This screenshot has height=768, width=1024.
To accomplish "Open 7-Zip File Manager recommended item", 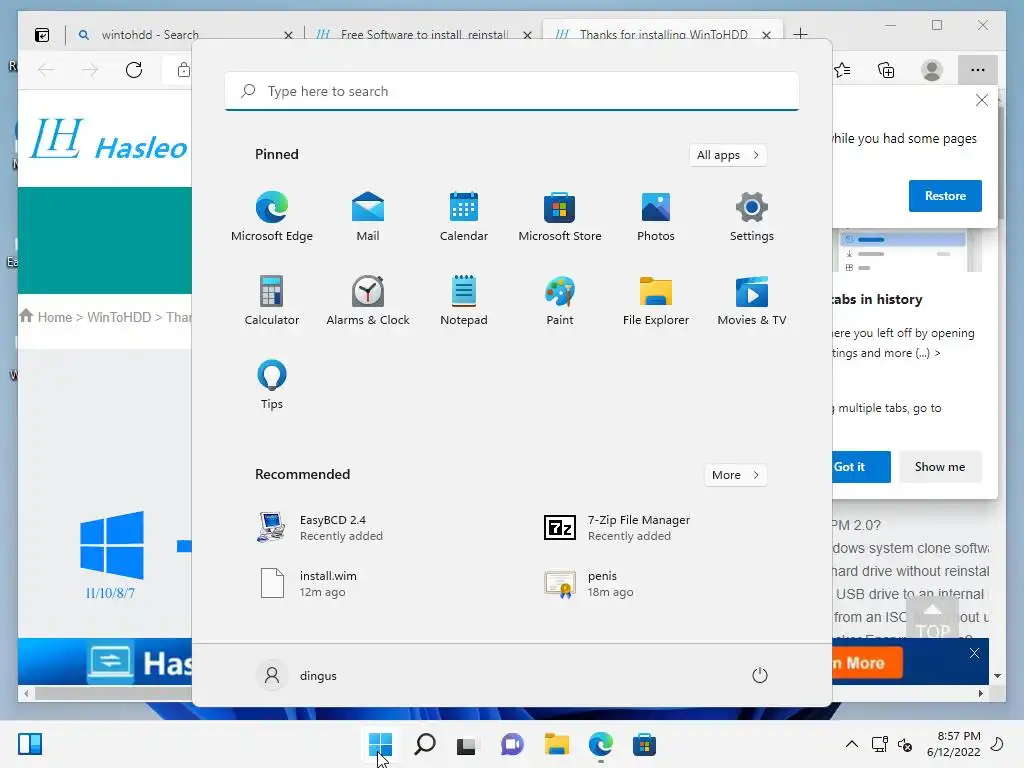I will pos(617,528).
